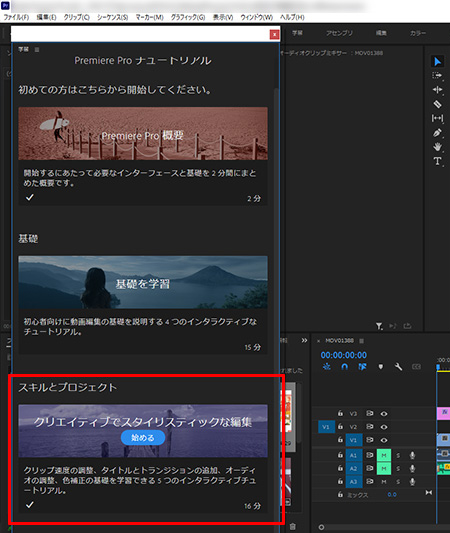Screen dimensions: 450x533
Task: Enable voice-over record on A2
Action: [412, 468]
